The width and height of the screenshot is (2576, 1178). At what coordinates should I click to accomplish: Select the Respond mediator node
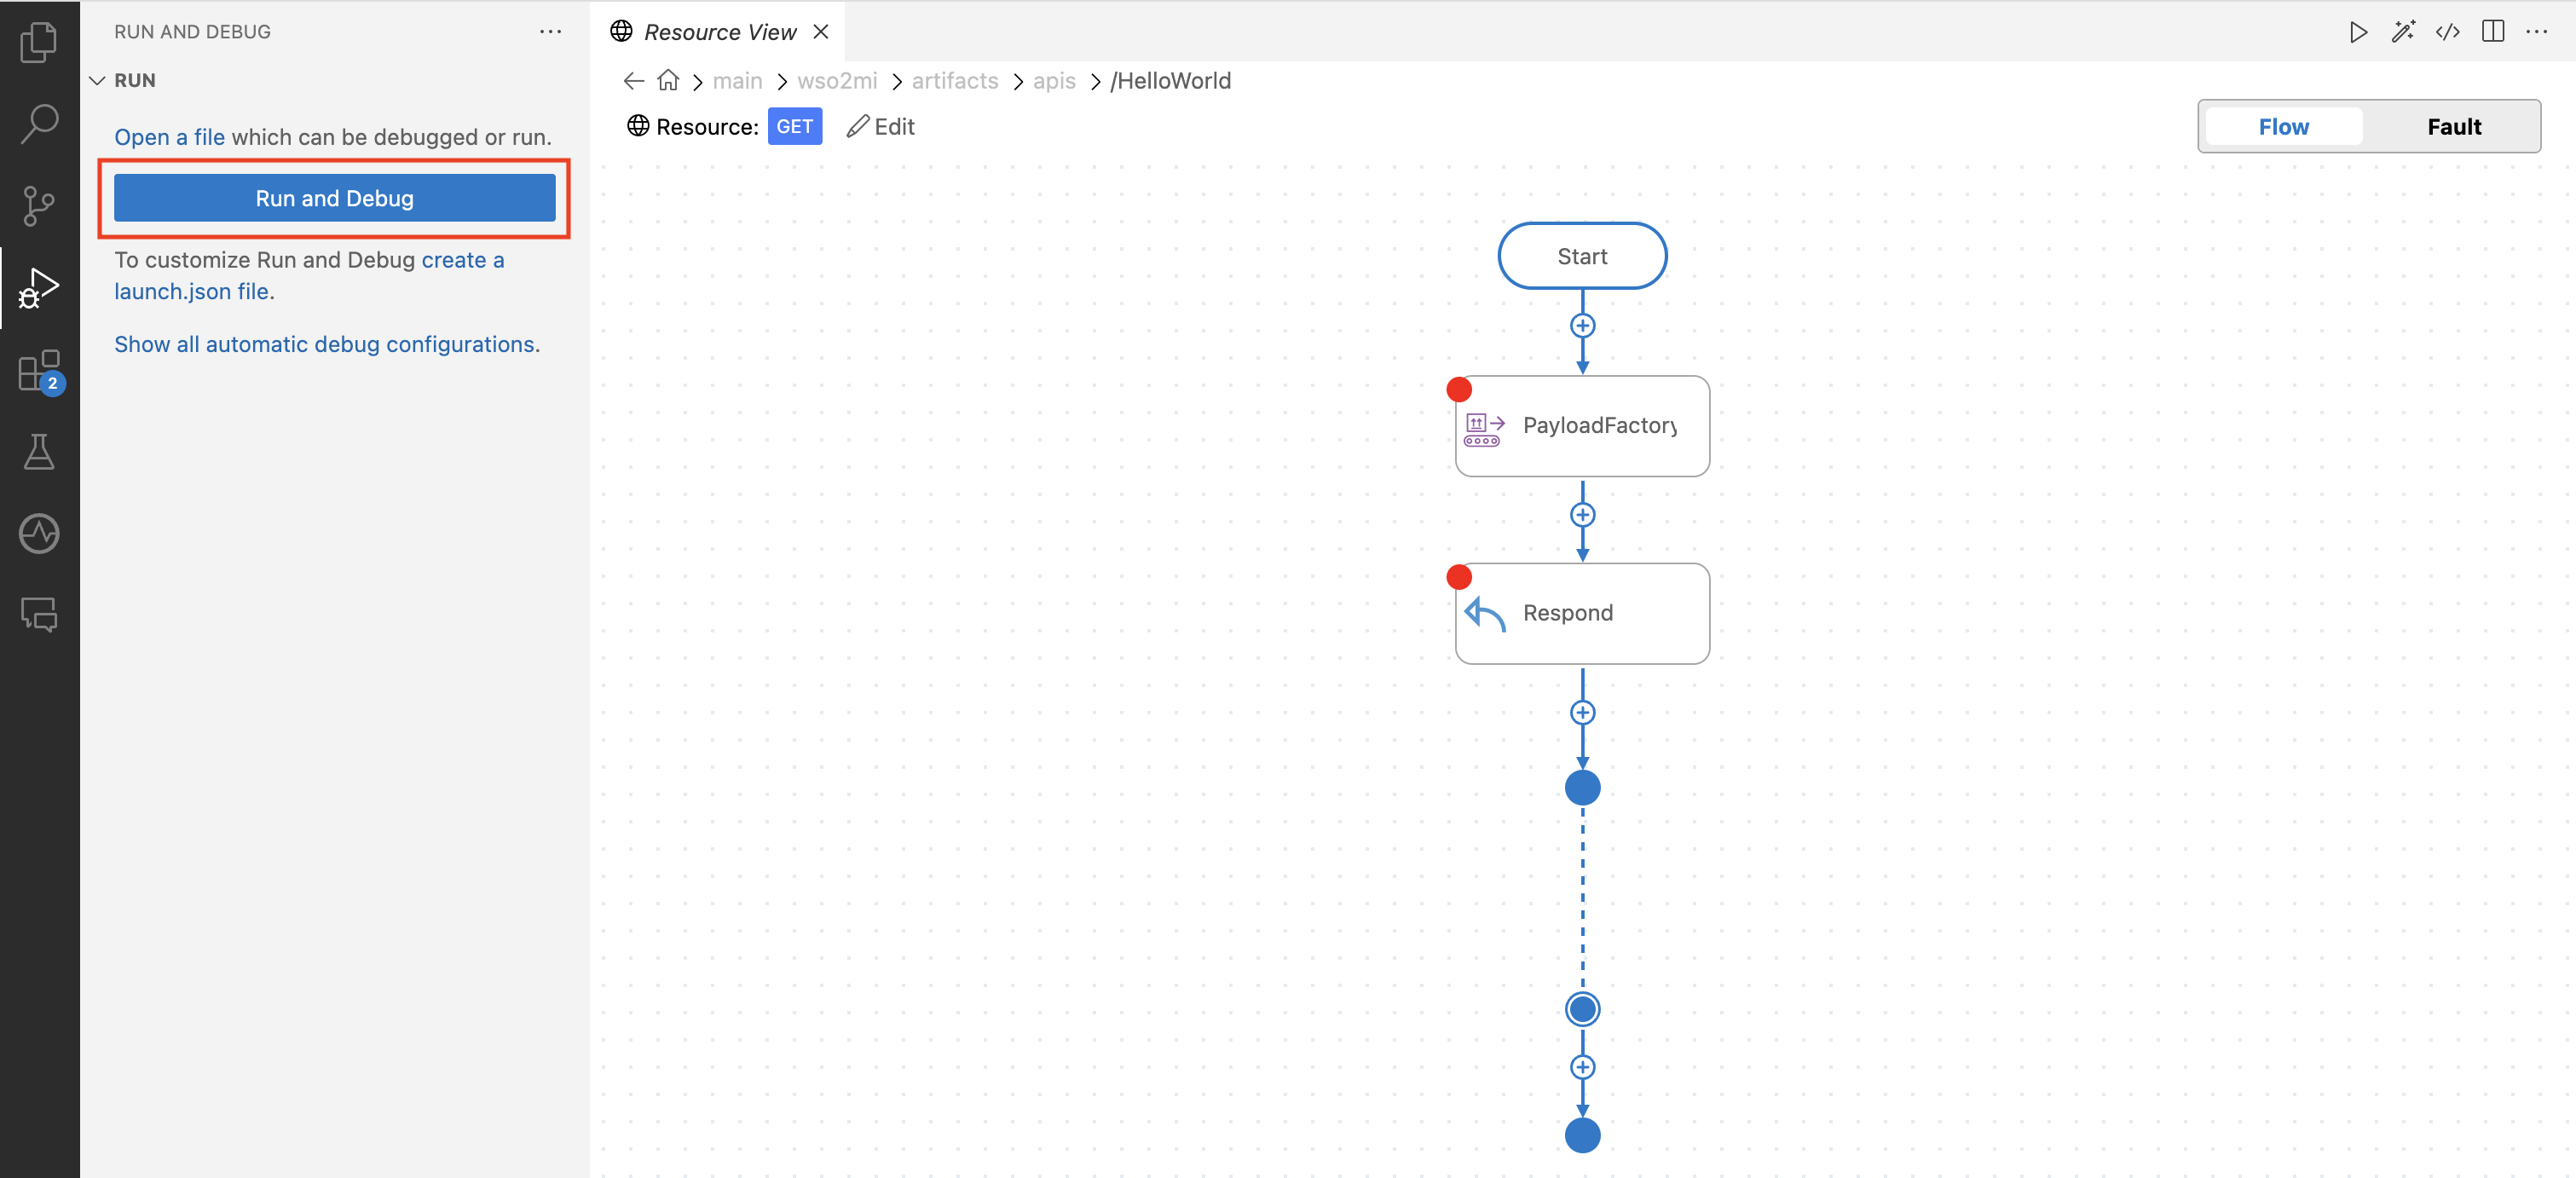click(1582, 613)
